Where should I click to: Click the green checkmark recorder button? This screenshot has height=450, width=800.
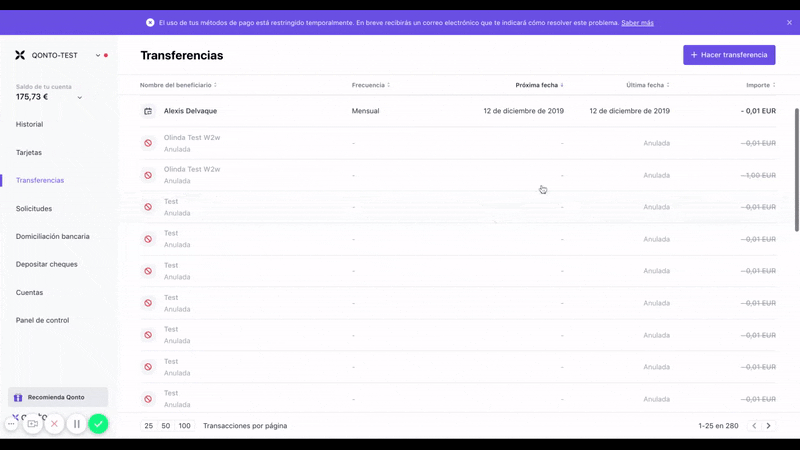(98, 423)
